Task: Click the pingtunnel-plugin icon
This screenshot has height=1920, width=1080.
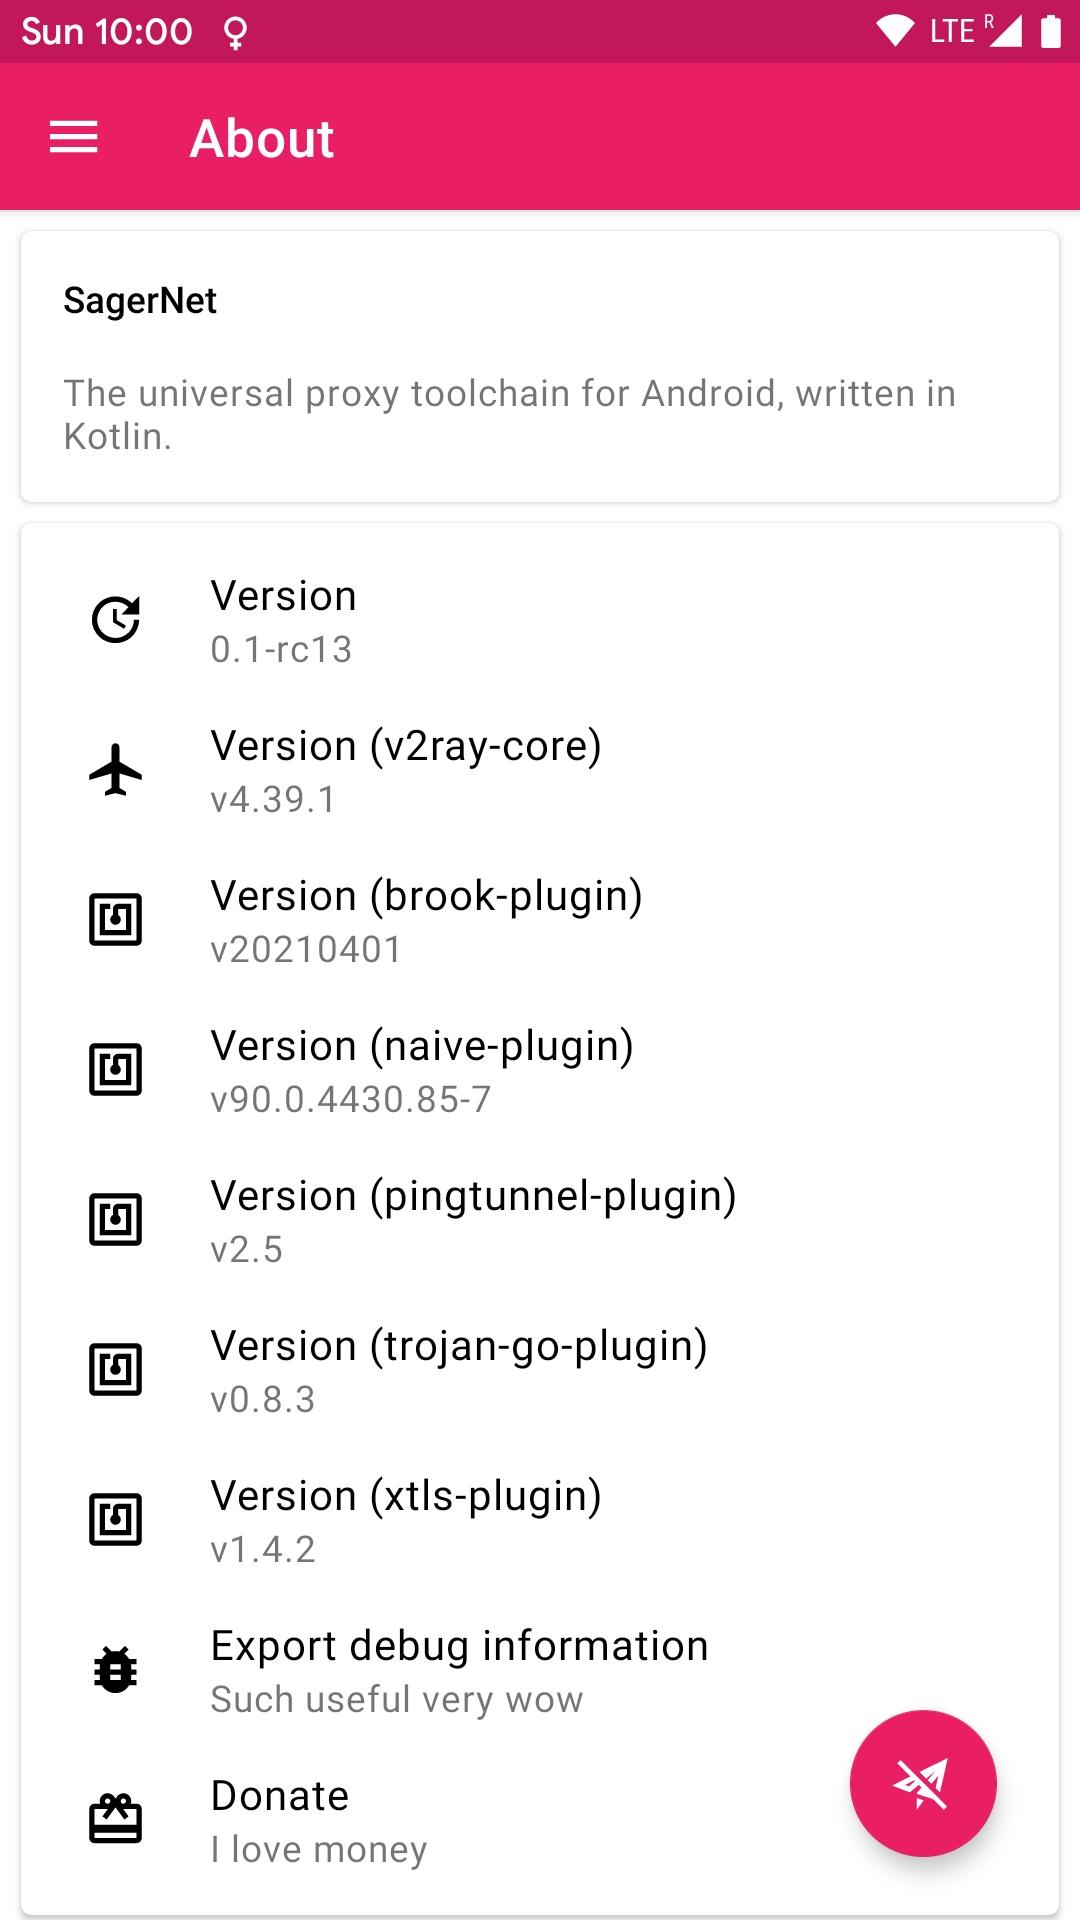Action: click(116, 1220)
